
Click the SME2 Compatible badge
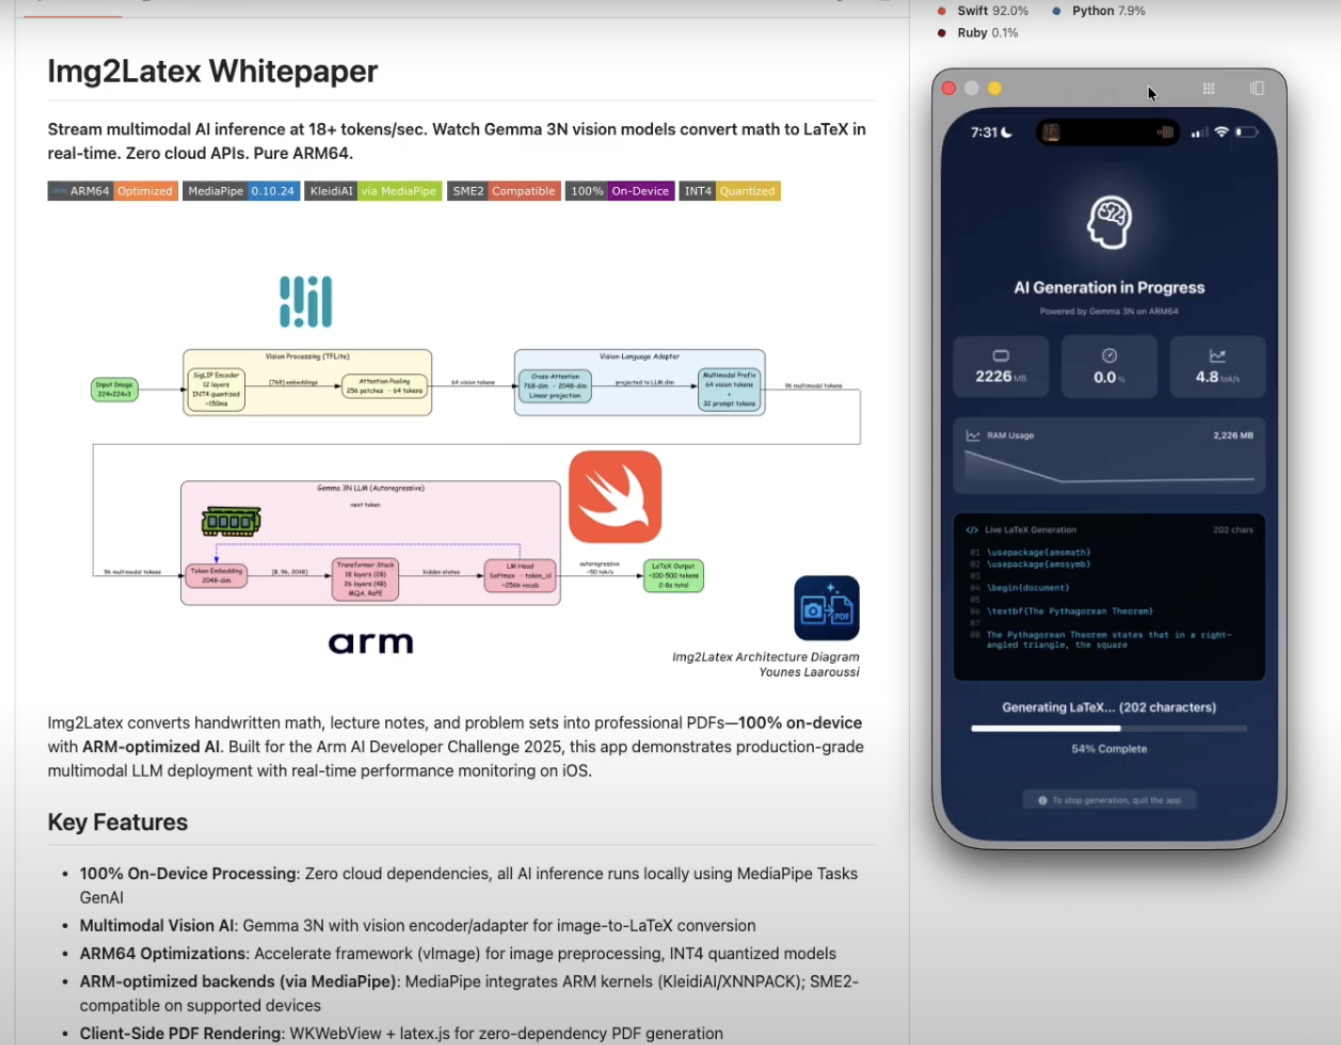tap(503, 191)
